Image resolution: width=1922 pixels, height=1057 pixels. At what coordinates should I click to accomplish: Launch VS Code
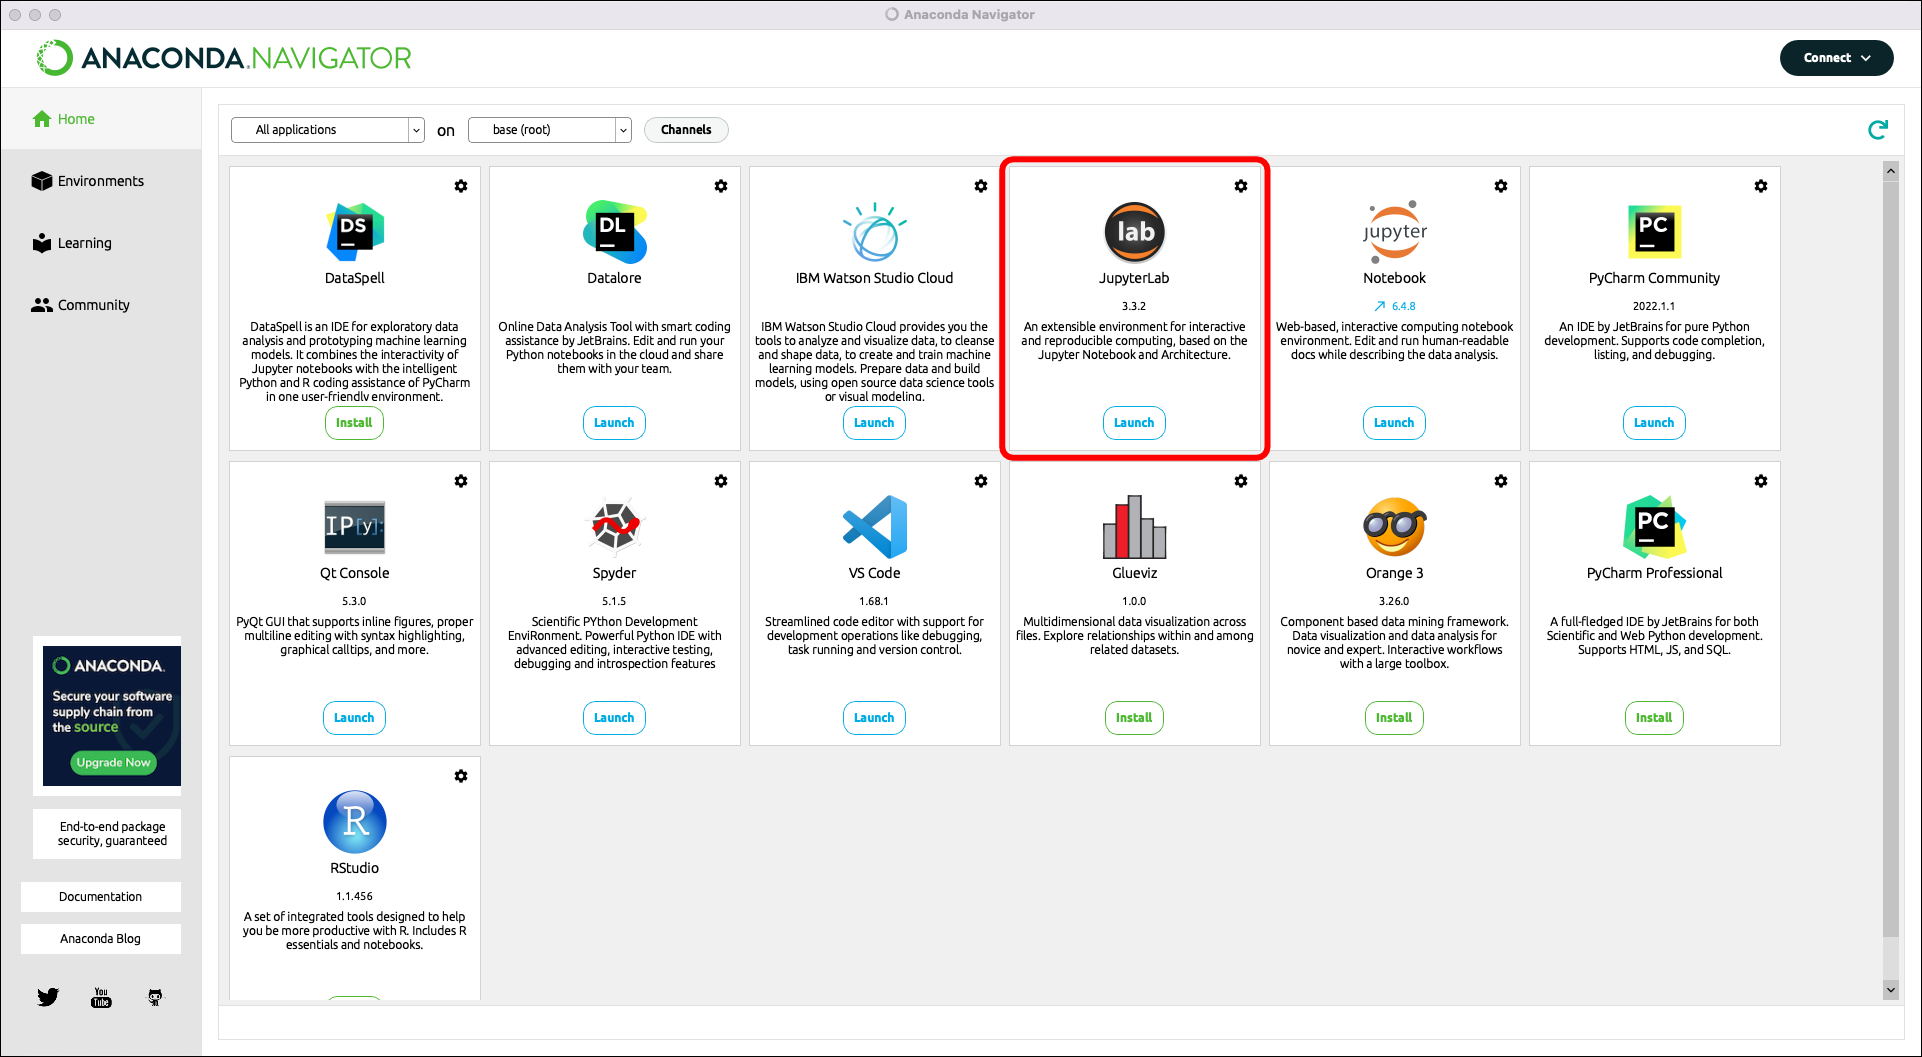click(x=874, y=718)
